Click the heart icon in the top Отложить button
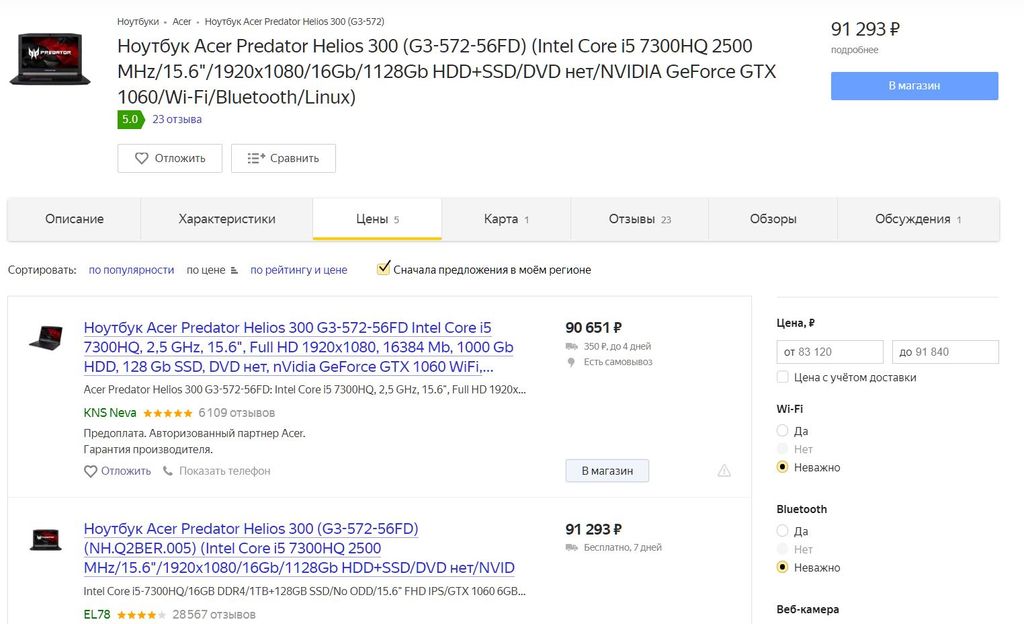 (x=141, y=158)
